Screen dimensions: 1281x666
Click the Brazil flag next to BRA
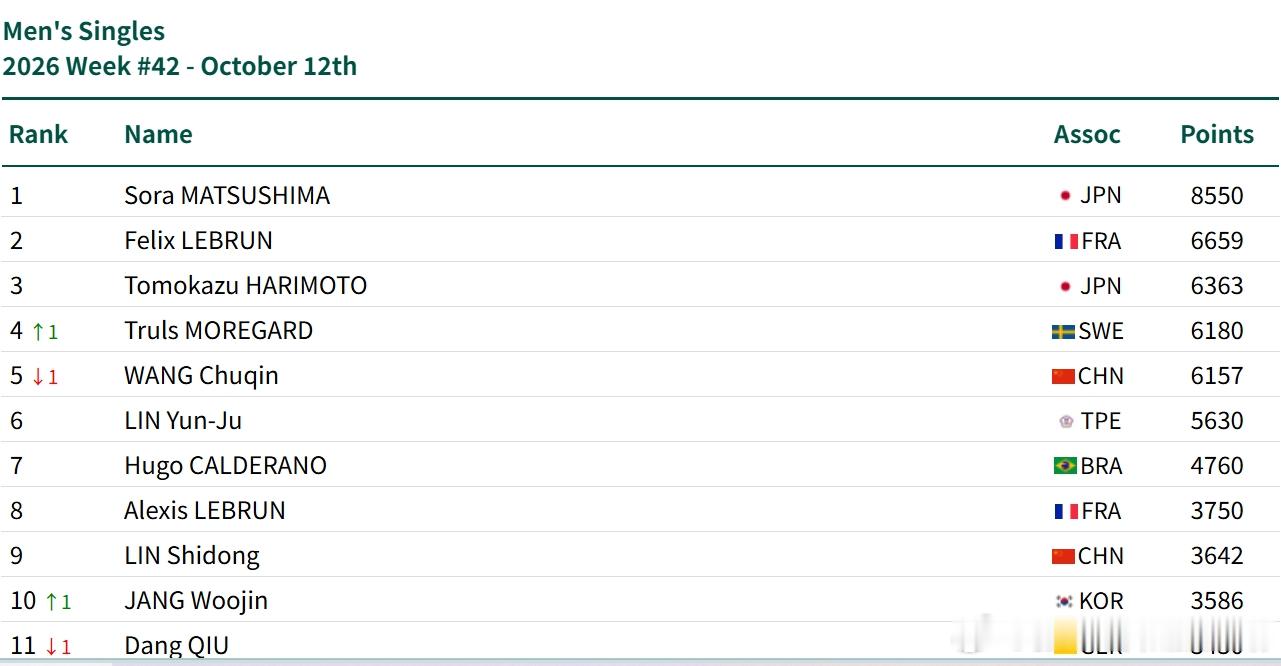point(1066,466)
